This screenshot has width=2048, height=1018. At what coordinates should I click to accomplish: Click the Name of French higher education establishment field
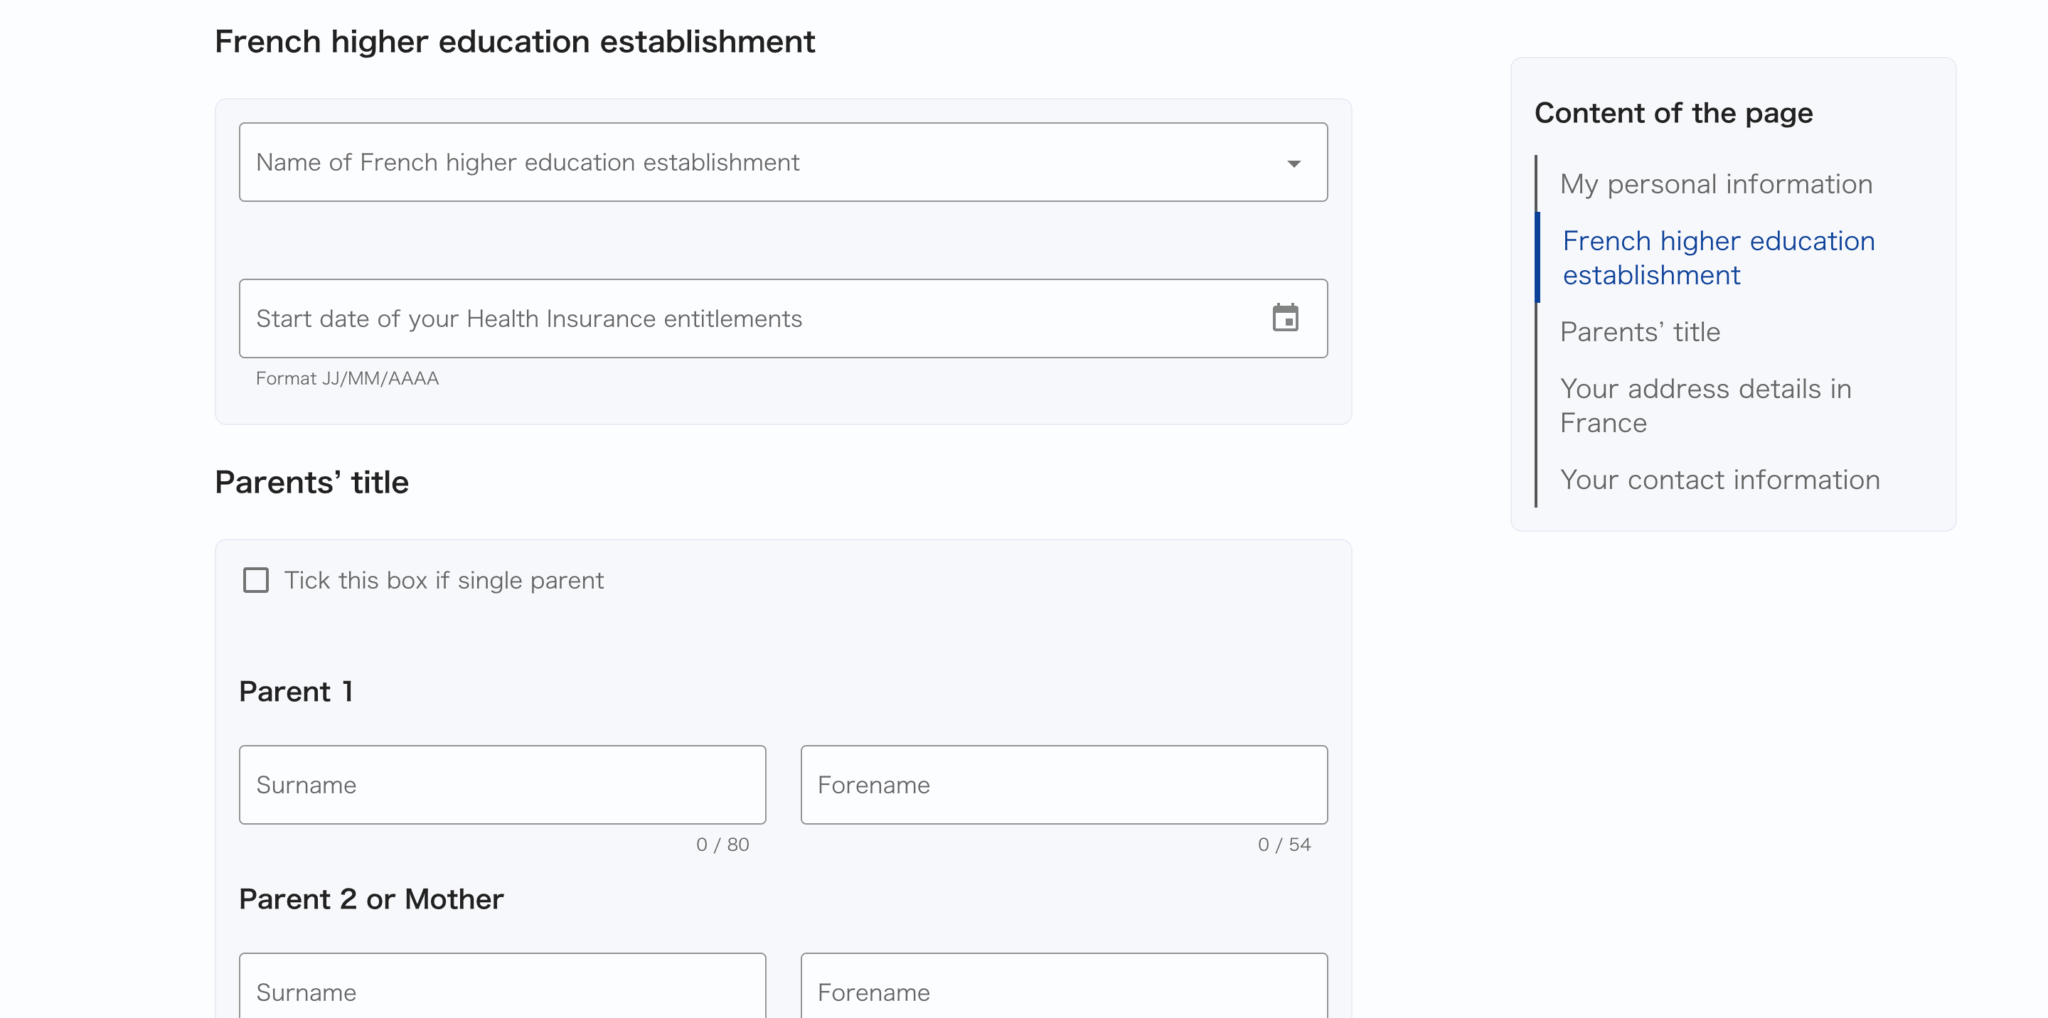(x=760, y=163)
